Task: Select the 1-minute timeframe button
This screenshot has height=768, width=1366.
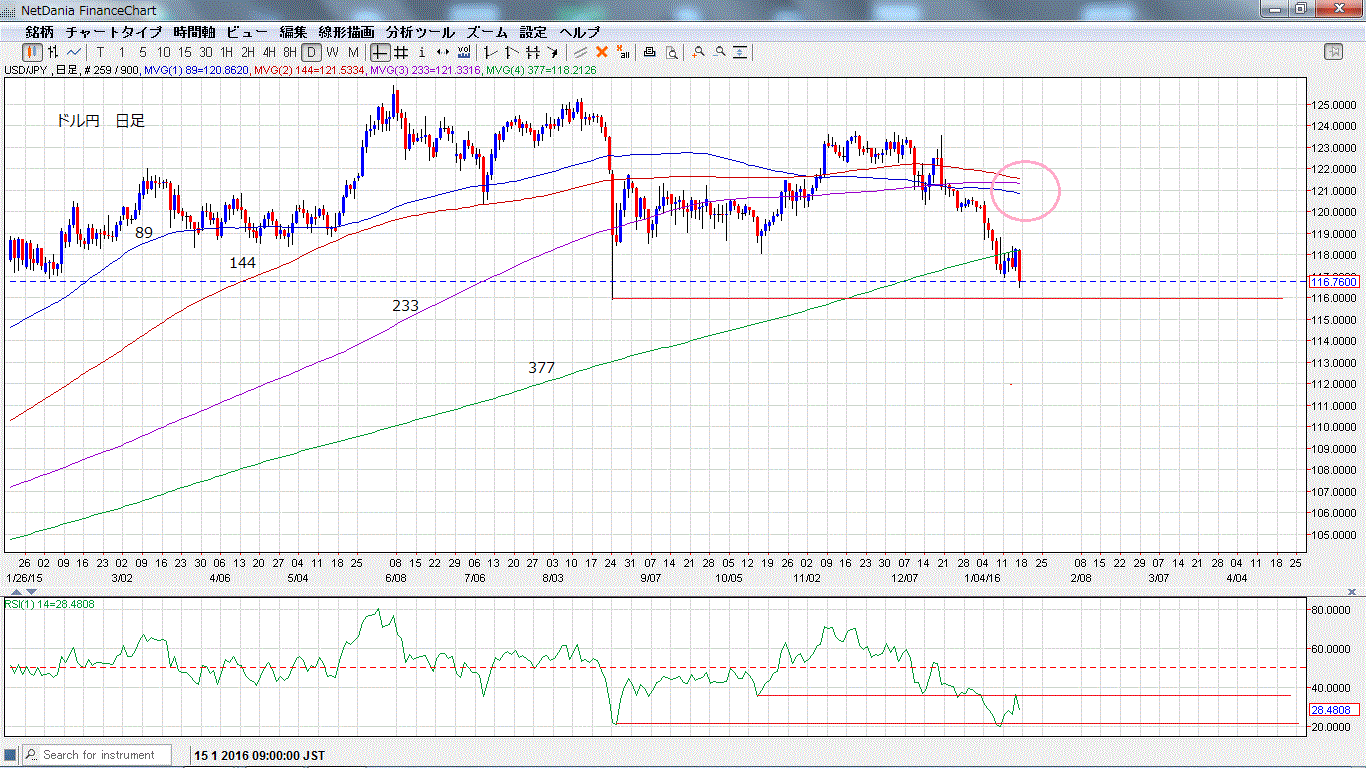Action: pos(121,52)
